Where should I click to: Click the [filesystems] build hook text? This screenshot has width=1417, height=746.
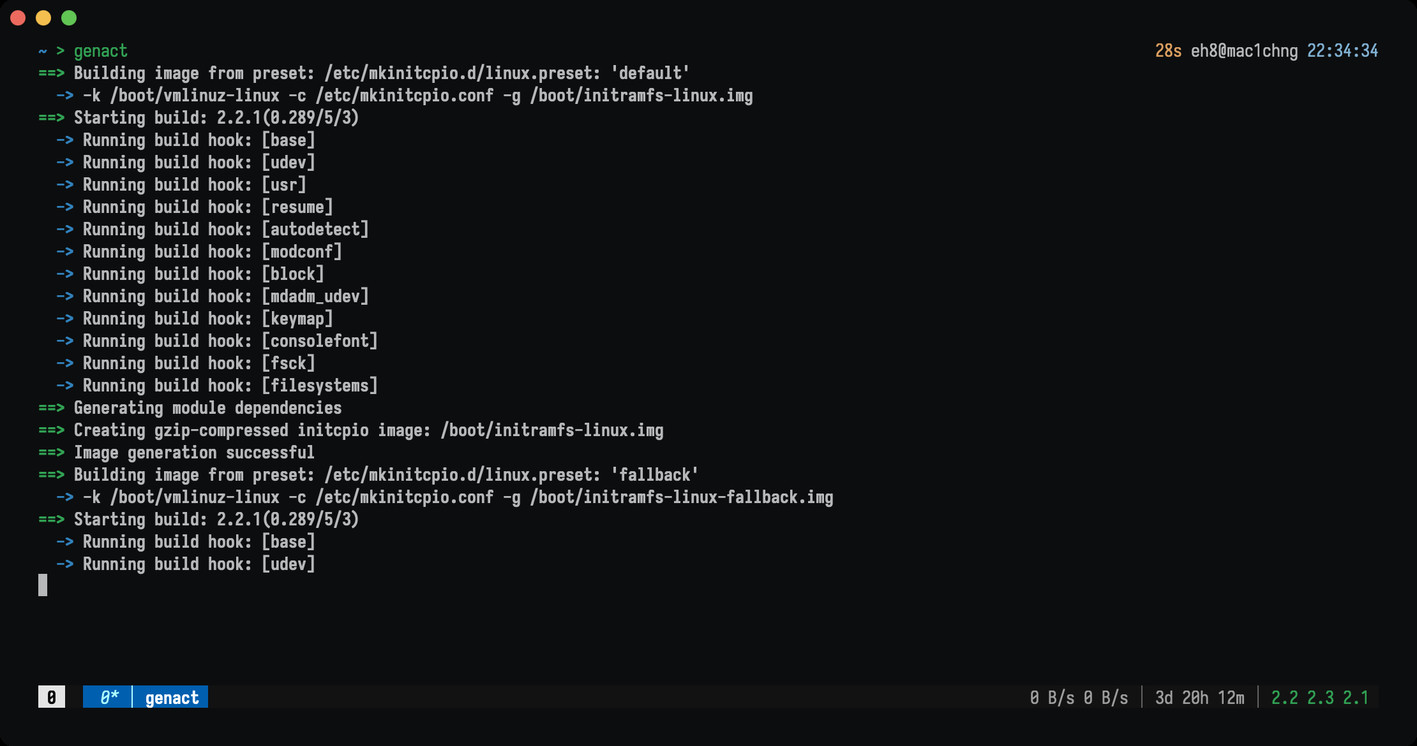click(x=319, y=385)
